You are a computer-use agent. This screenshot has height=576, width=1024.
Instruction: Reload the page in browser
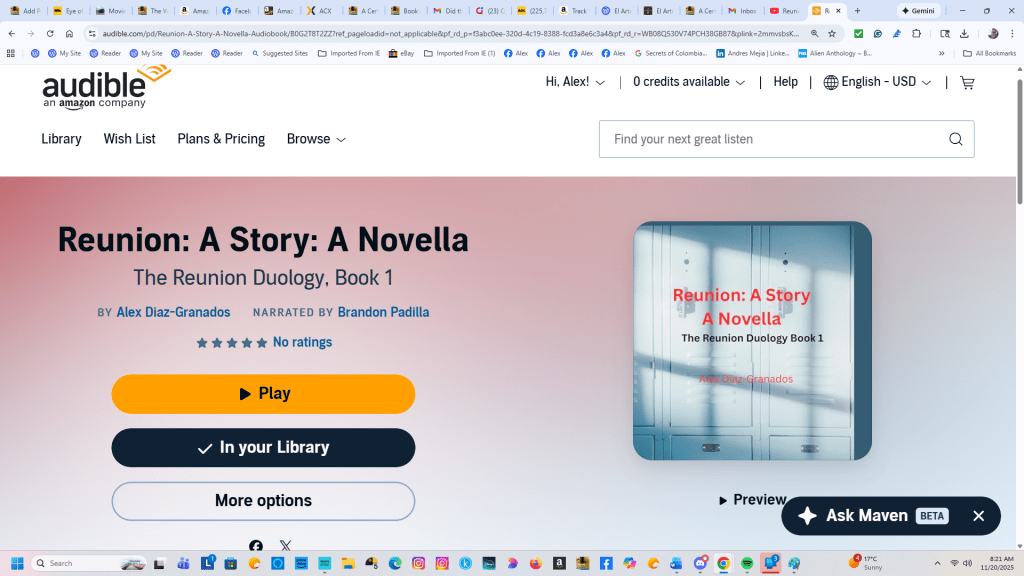[x=50, y=33]
